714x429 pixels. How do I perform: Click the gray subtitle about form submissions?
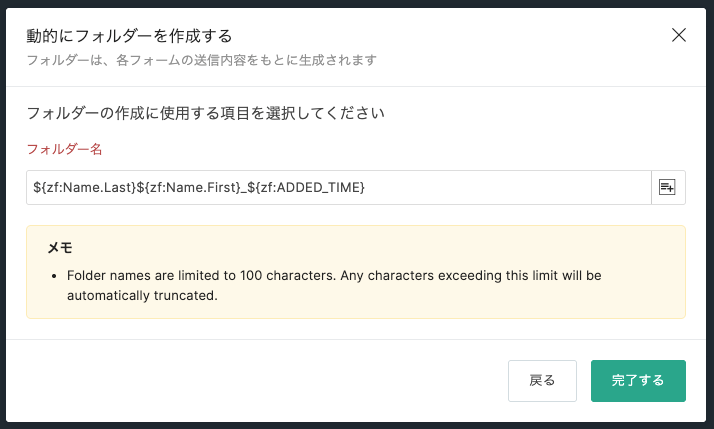[x=202, y=60]
